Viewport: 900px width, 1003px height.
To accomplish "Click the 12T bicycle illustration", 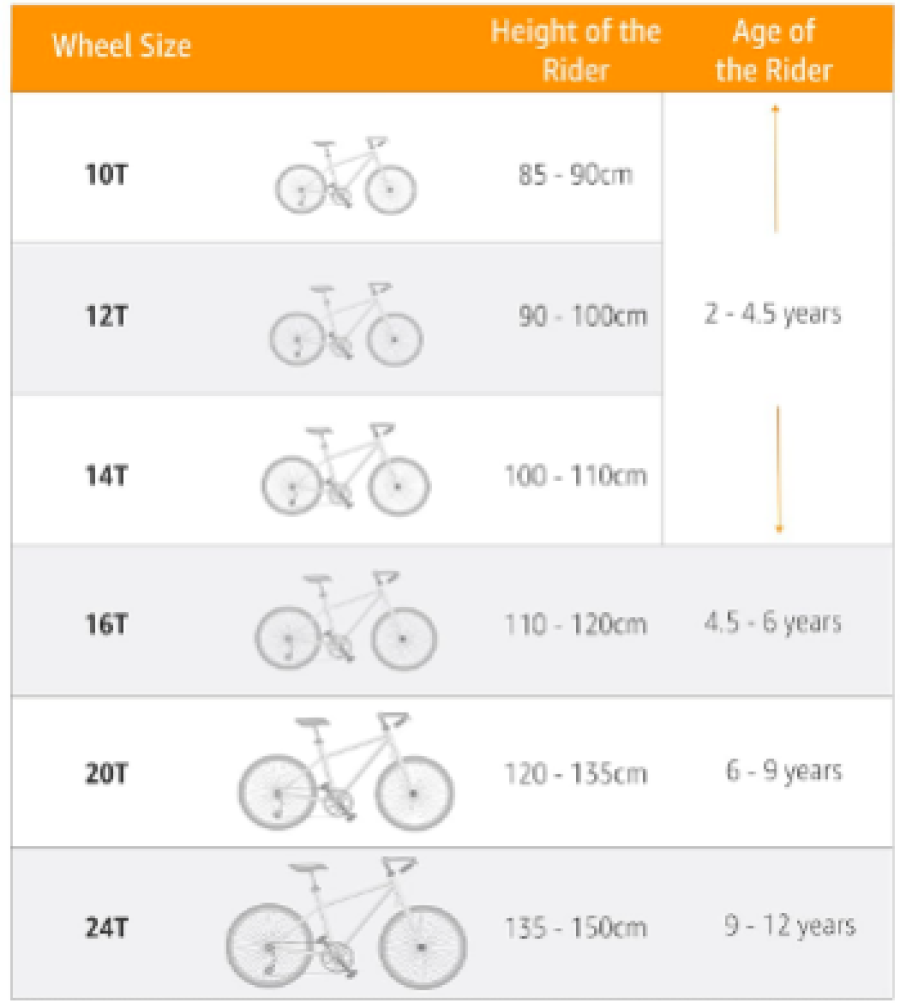I will point(345,324).
